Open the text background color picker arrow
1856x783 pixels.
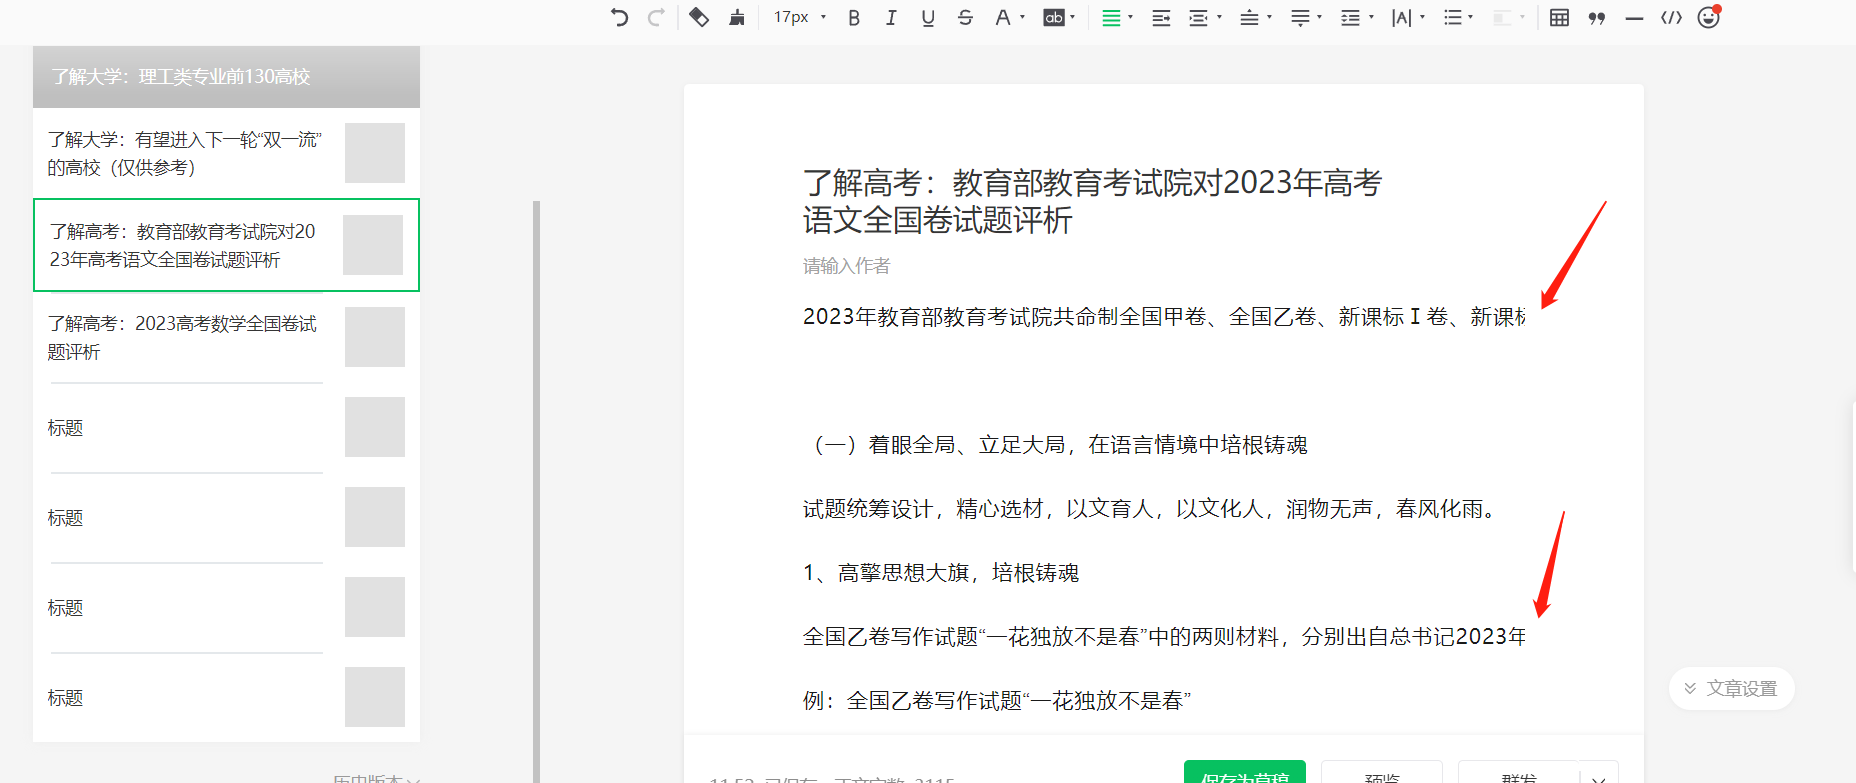(x=1072, y=17)
